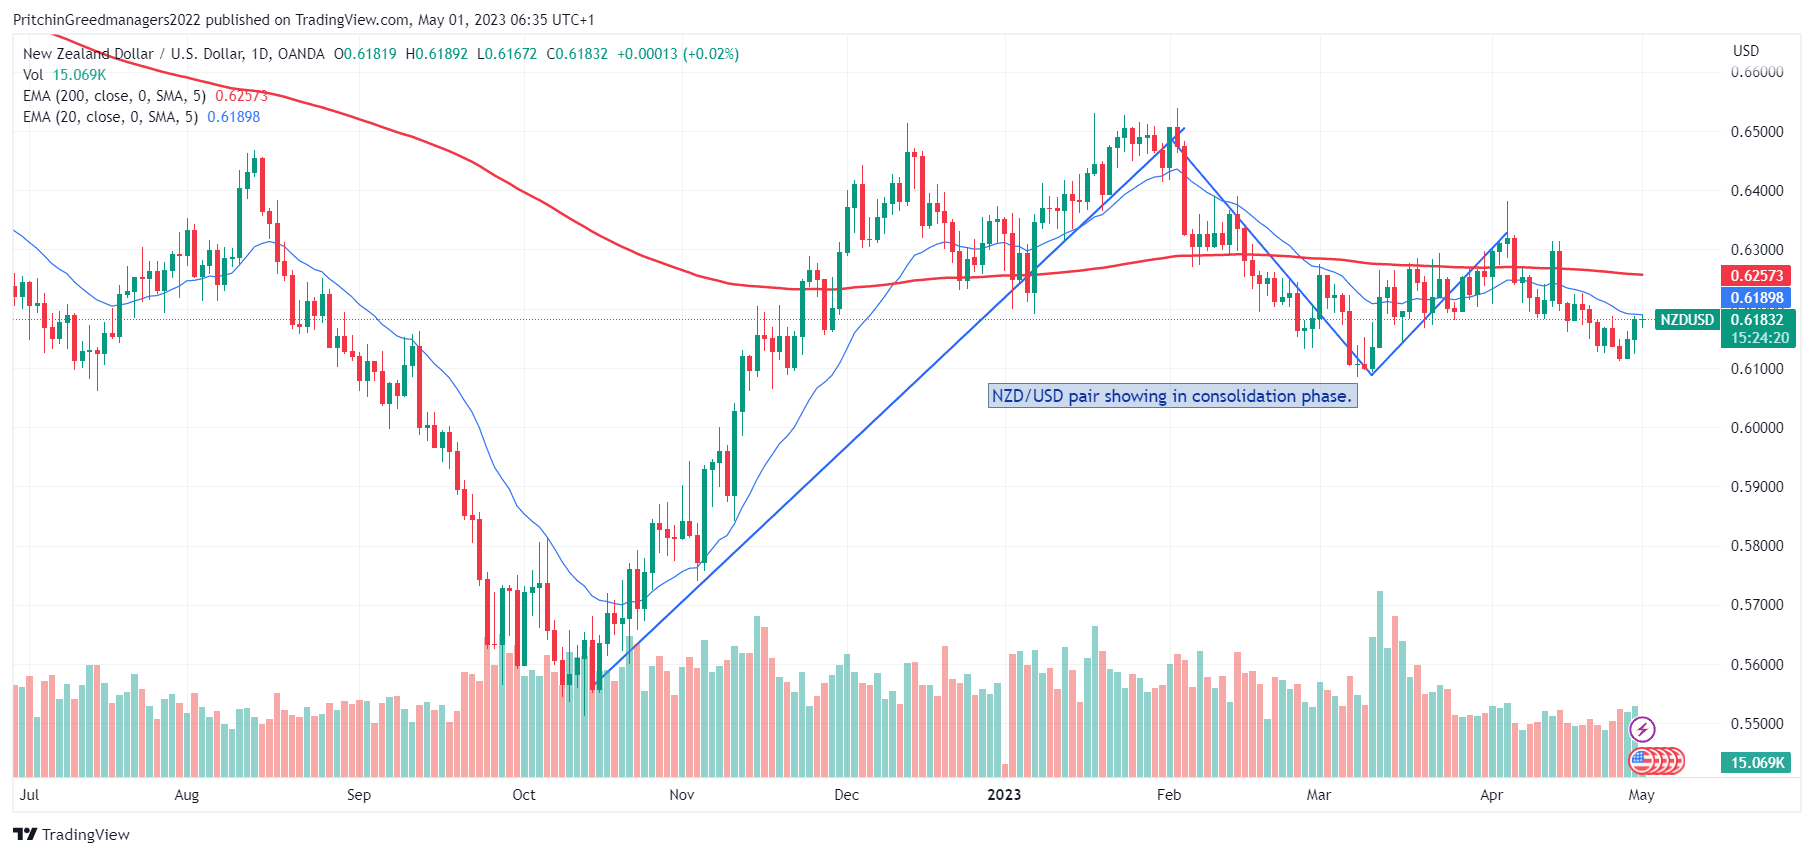Click the Feb label on time axis
Screen dimensions: 1814x856
(1169, 795)
